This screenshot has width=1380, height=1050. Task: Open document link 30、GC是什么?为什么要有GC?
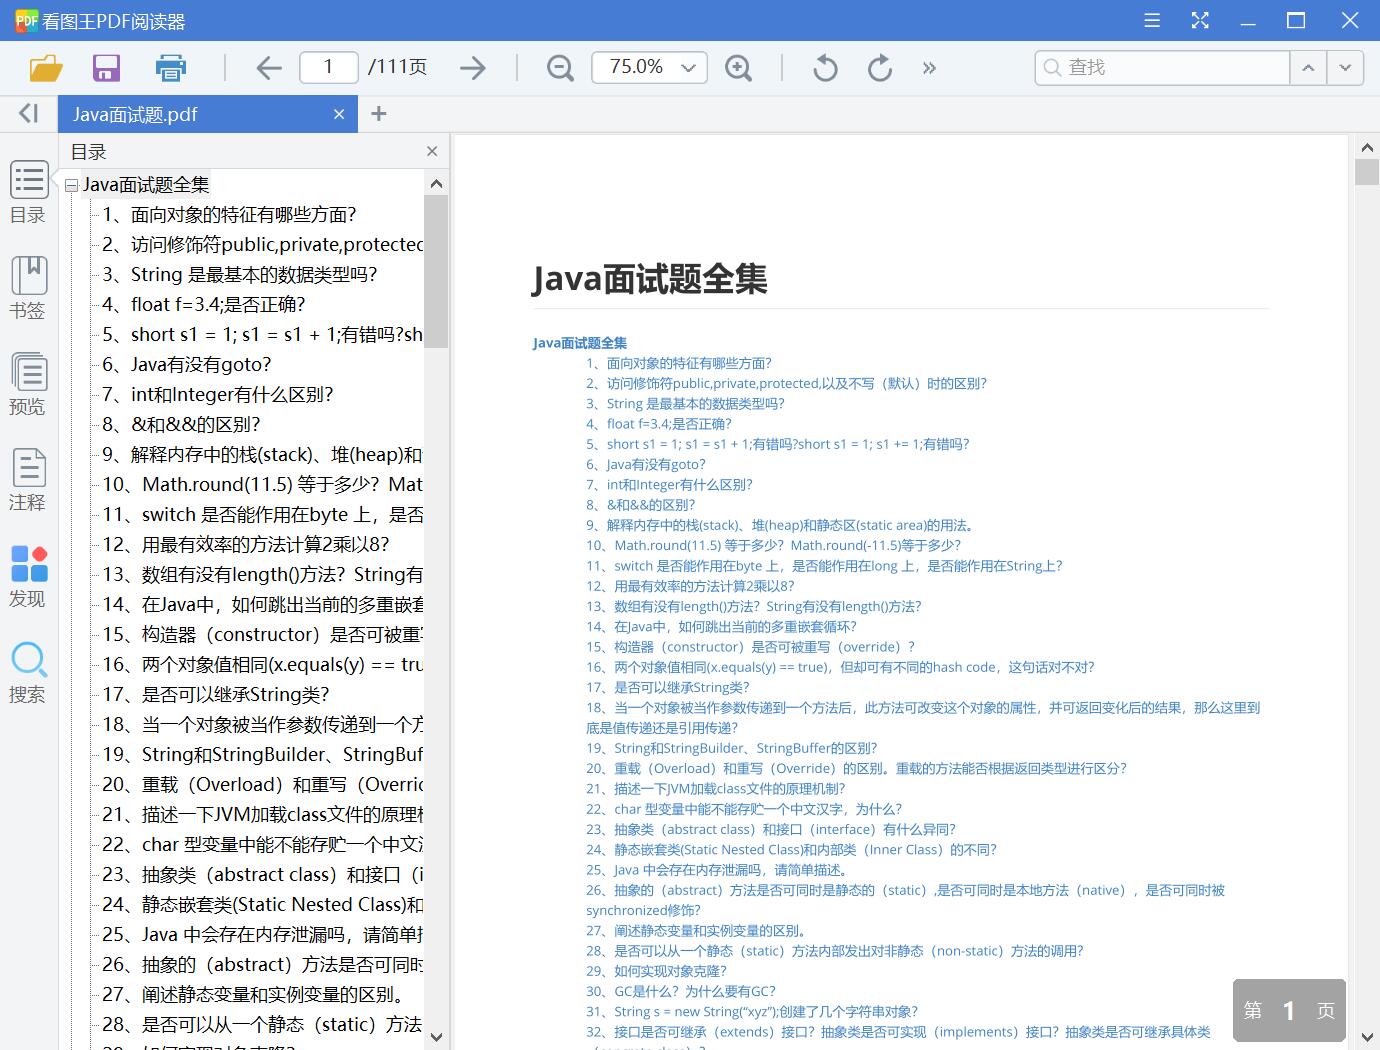pos(681,992)
